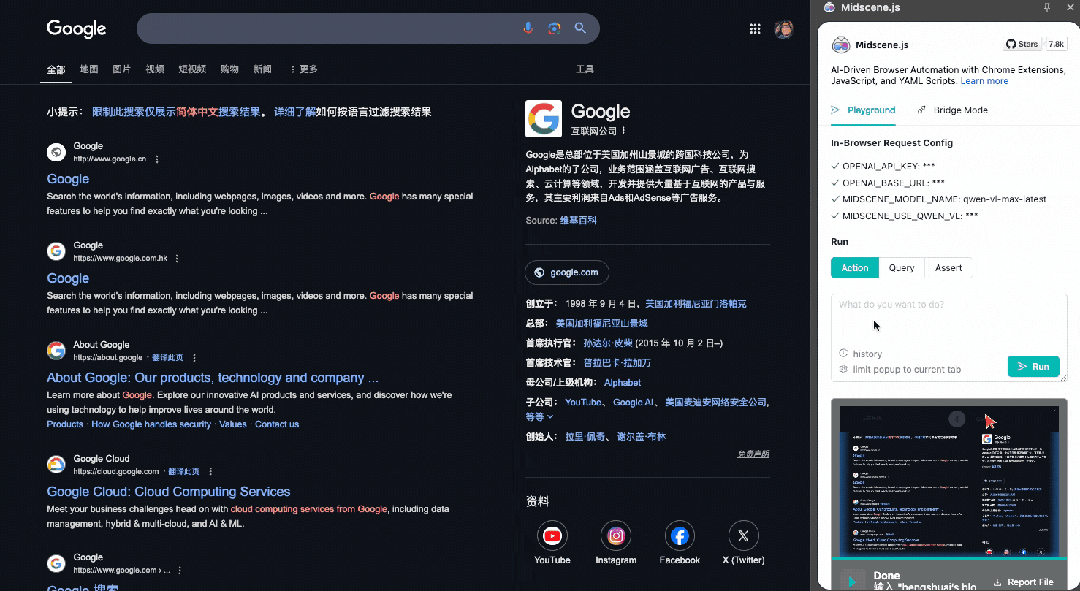This screenshot has width=1080, height=591.
Task: Open the google.com website button
Action: tap(567, 273)
